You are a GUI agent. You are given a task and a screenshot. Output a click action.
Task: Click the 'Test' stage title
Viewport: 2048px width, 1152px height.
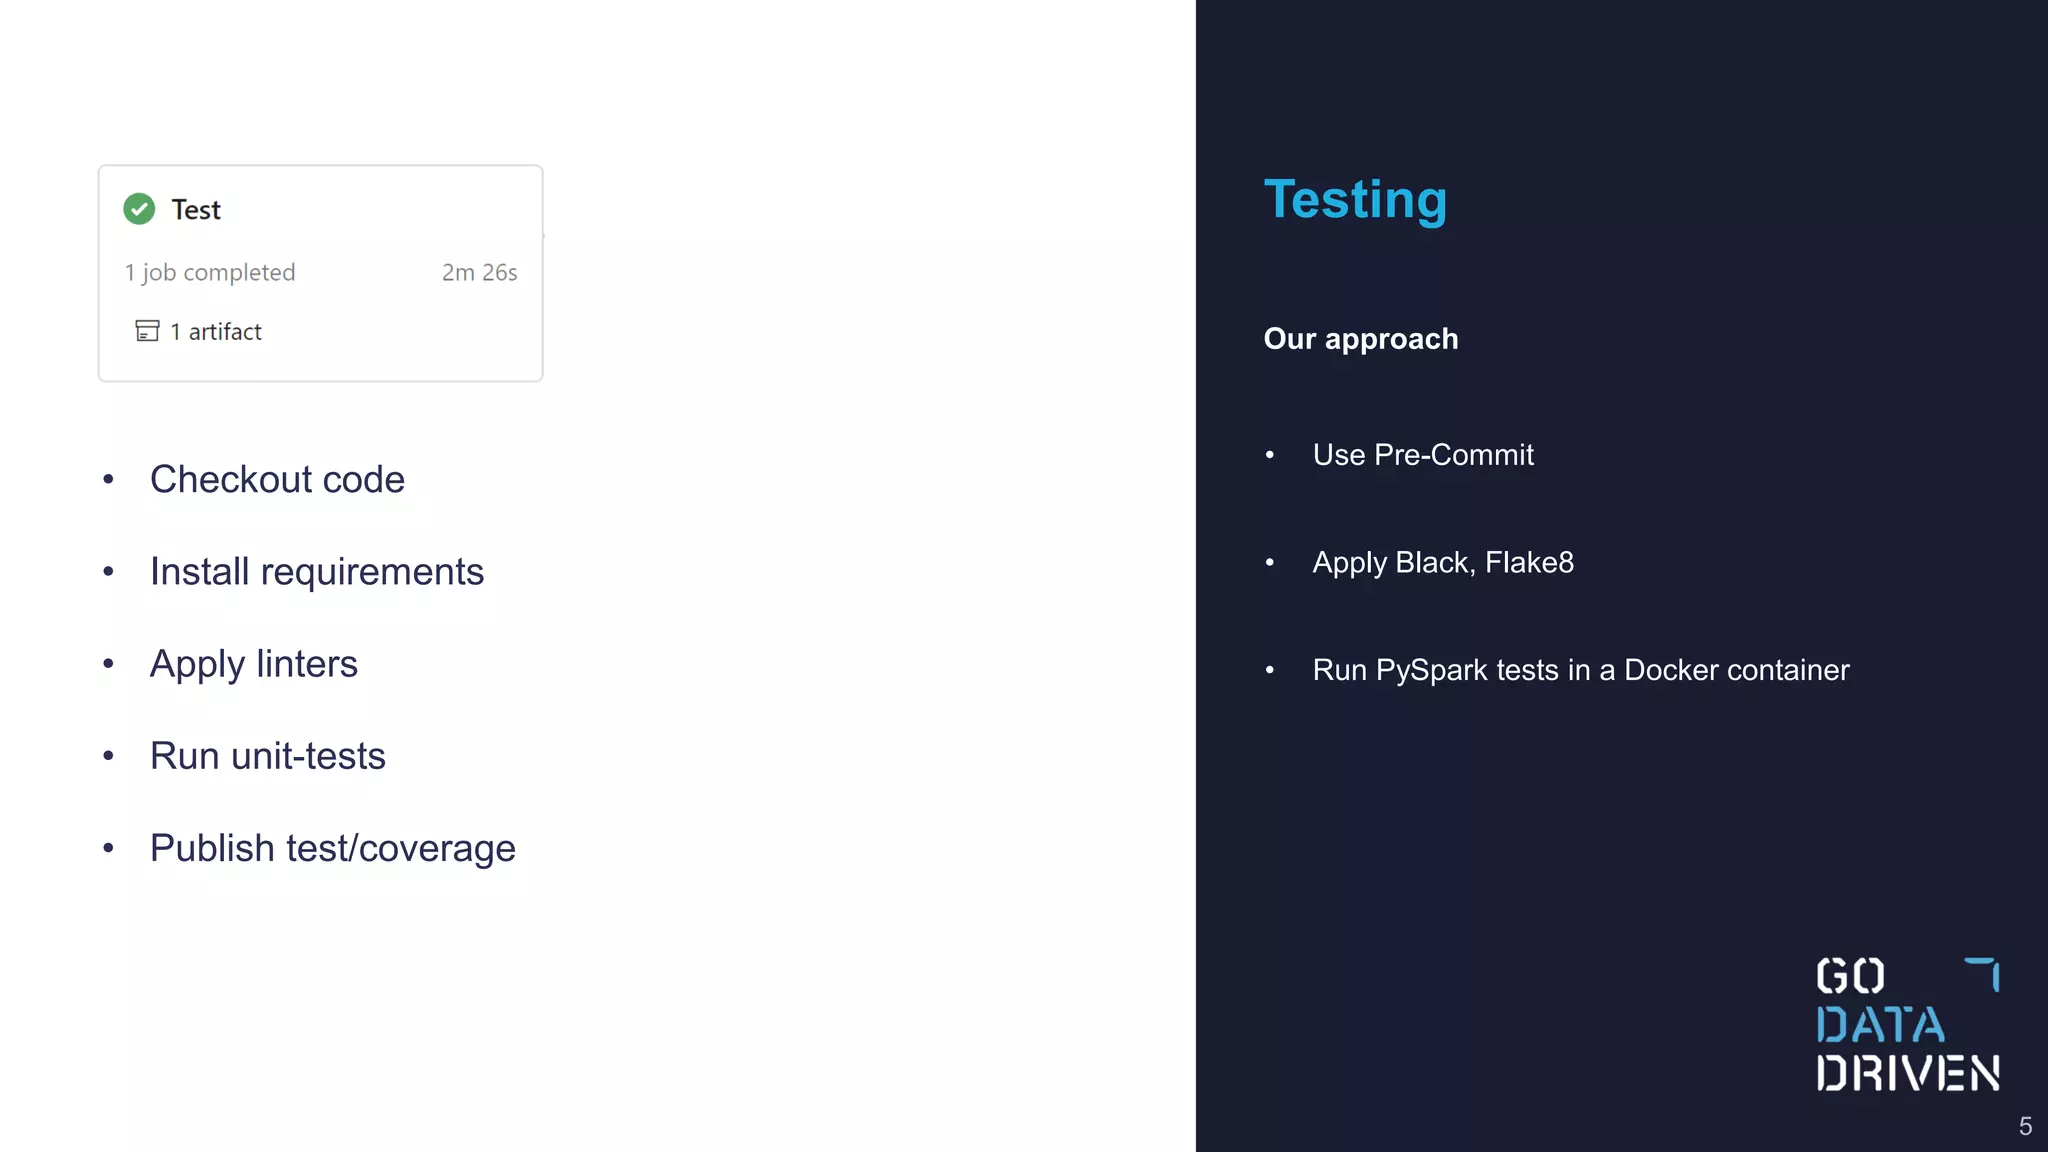pyautogui.click(x=196, y=210)
